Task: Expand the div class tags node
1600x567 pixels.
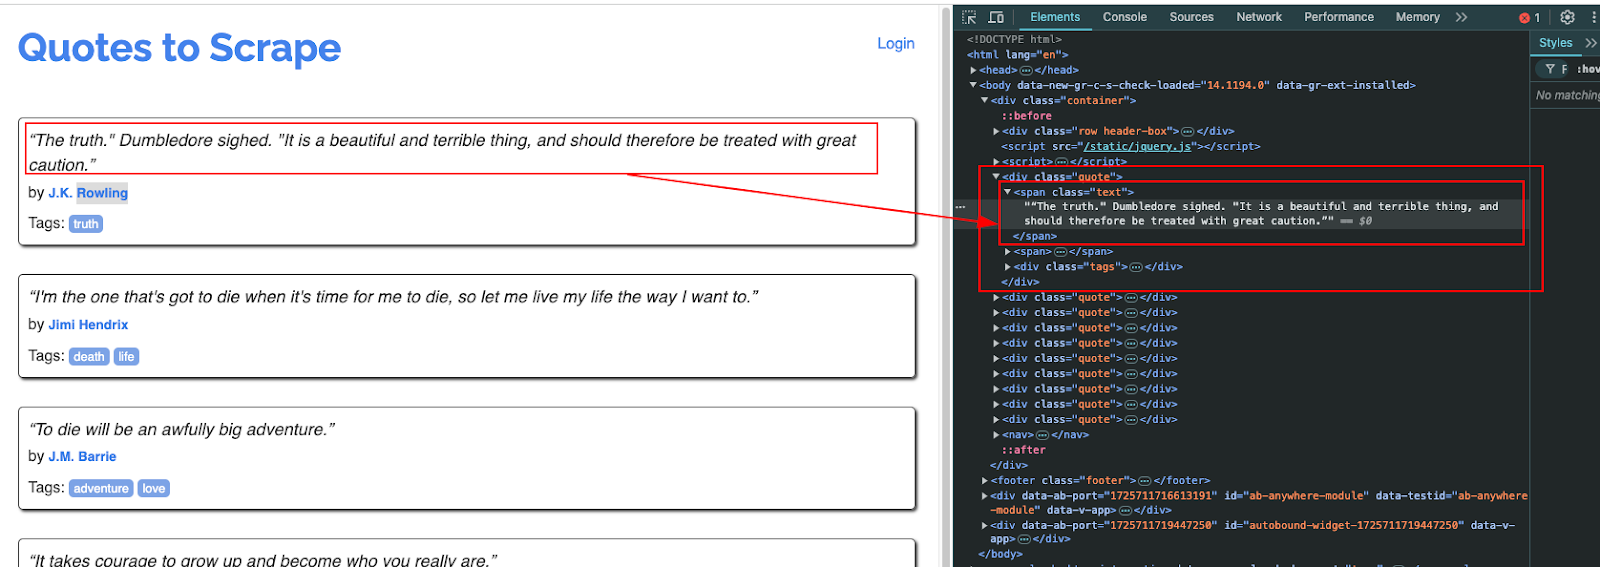Action: coord(1008,267)
